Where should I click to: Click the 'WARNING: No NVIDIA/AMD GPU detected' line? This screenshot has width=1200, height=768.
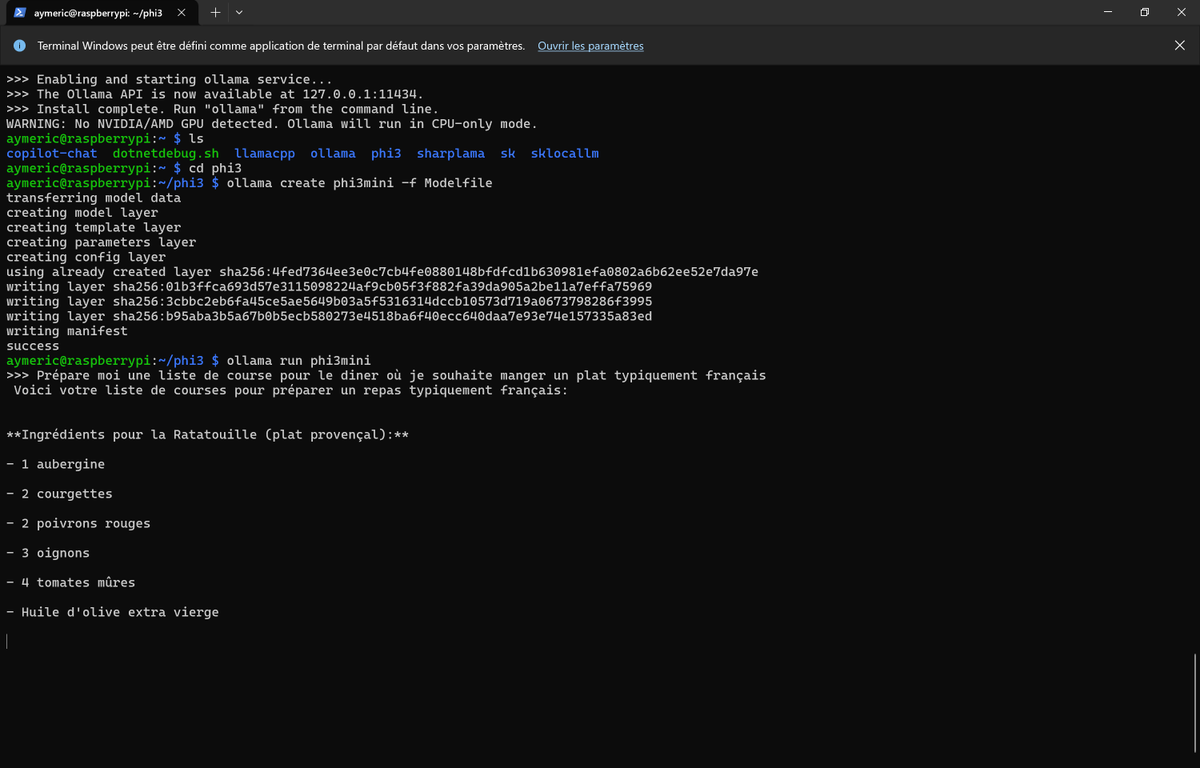[x=272, y=124]
